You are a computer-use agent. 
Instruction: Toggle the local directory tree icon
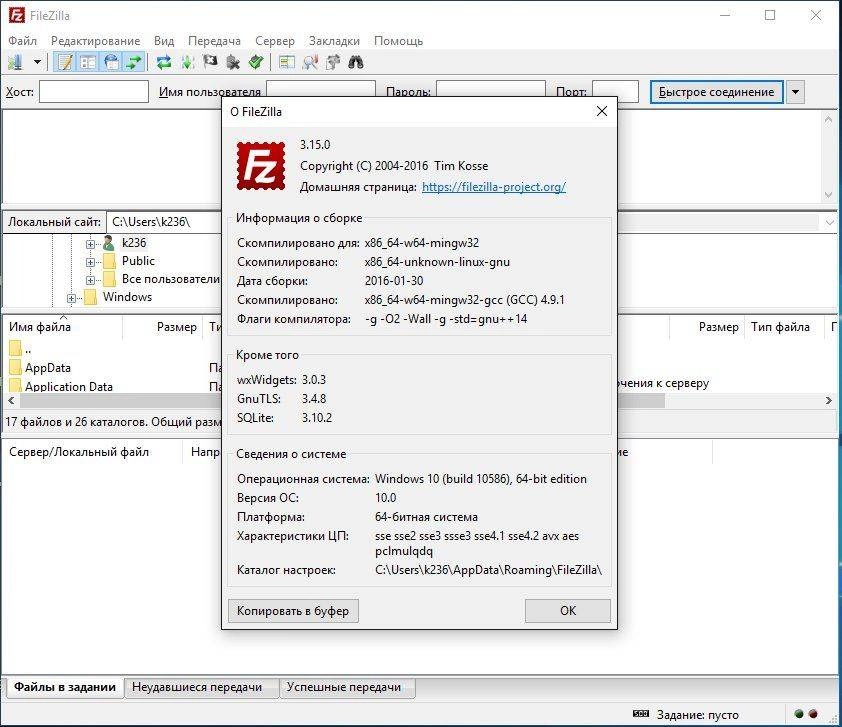88,62
